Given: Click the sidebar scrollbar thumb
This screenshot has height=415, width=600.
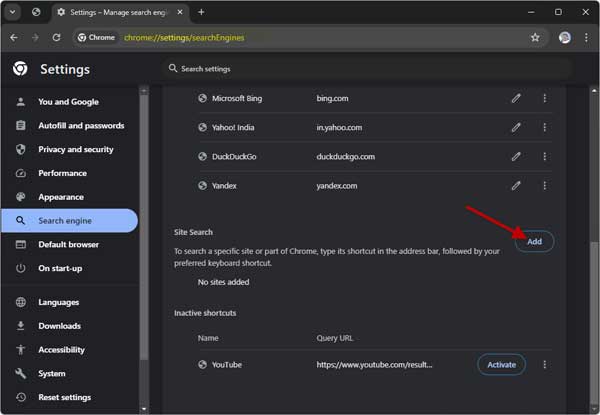Looking at the screenshot, I should 144,226.
